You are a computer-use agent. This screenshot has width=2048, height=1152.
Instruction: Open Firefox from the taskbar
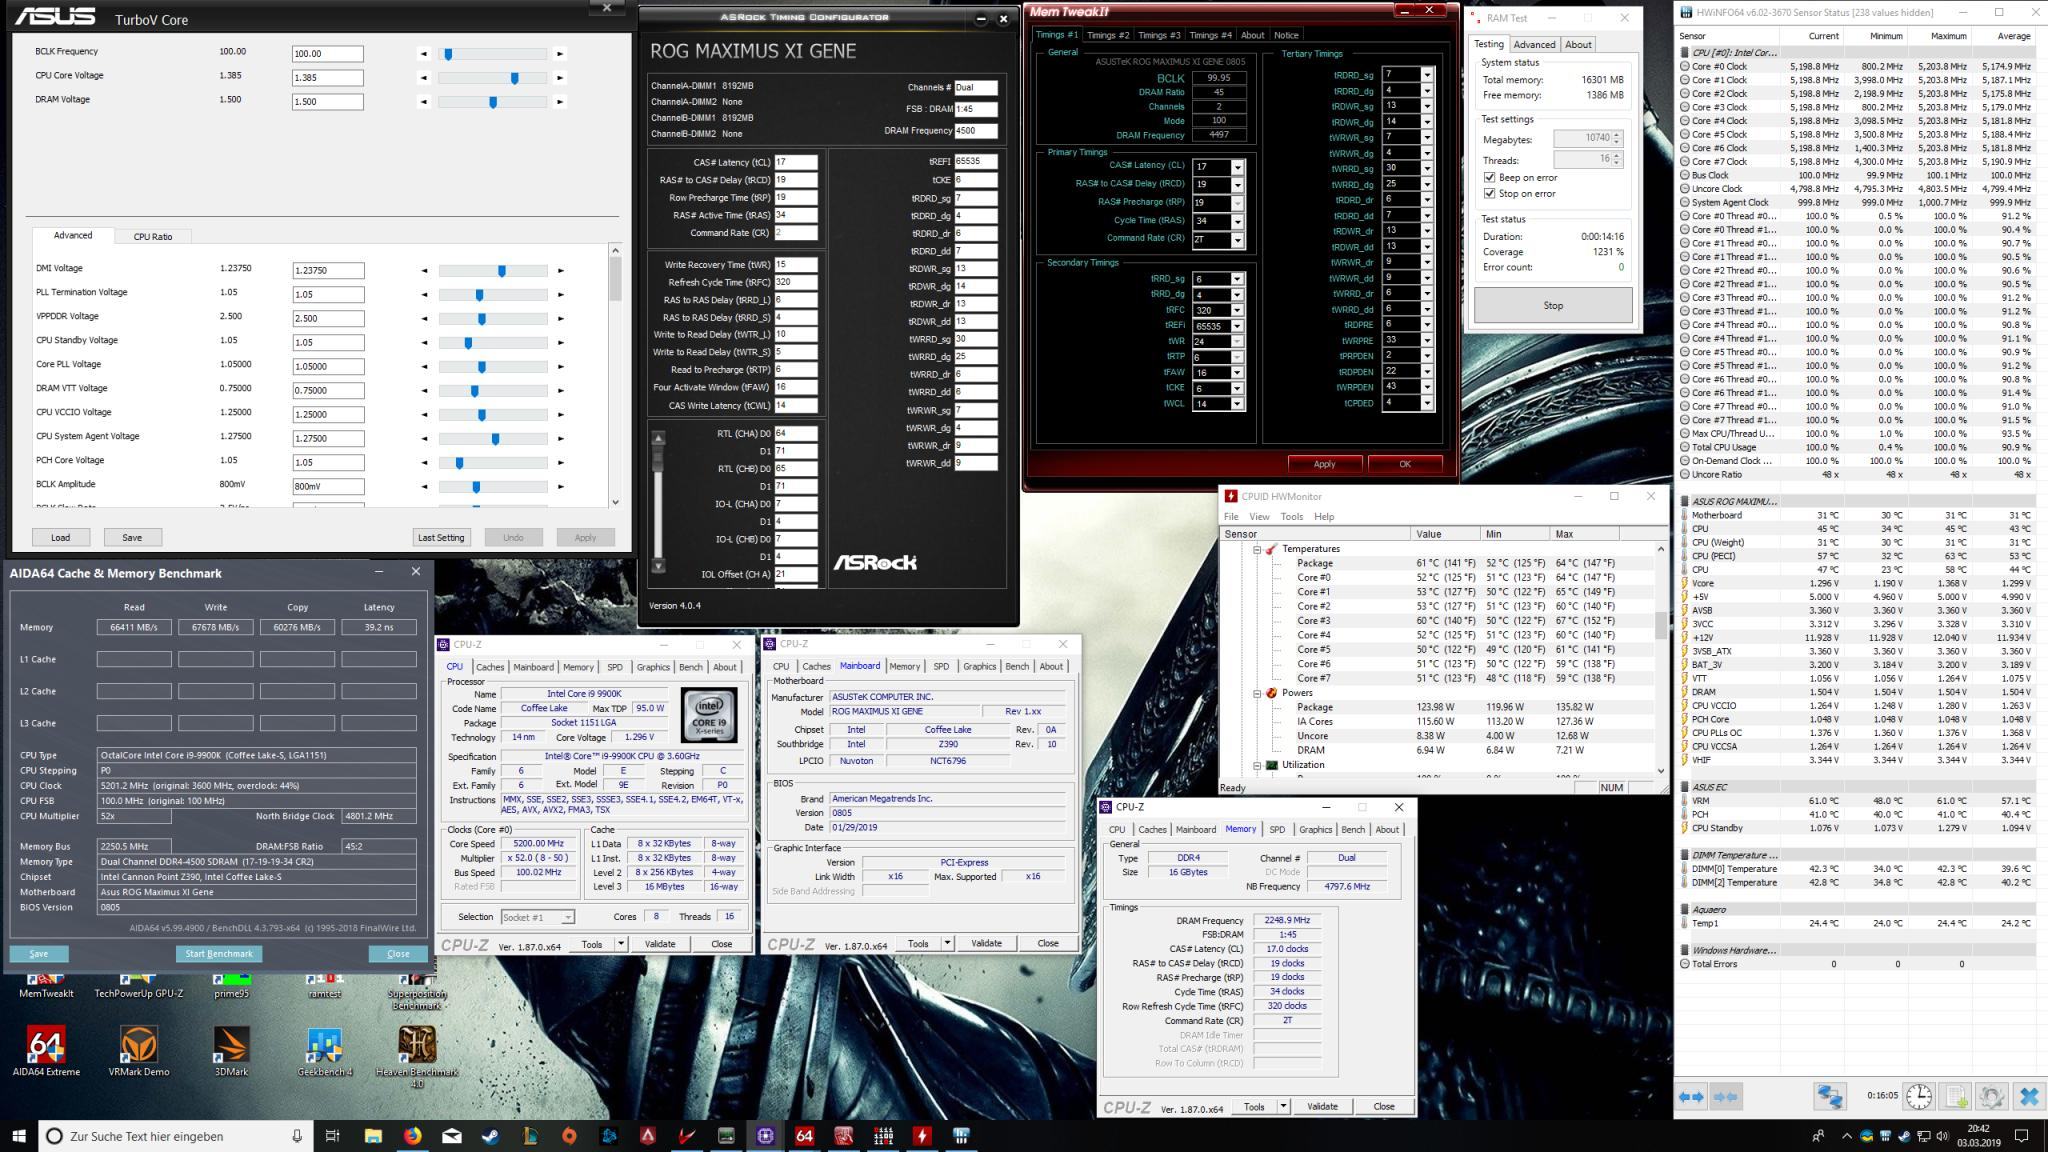tap(412, 1136)
